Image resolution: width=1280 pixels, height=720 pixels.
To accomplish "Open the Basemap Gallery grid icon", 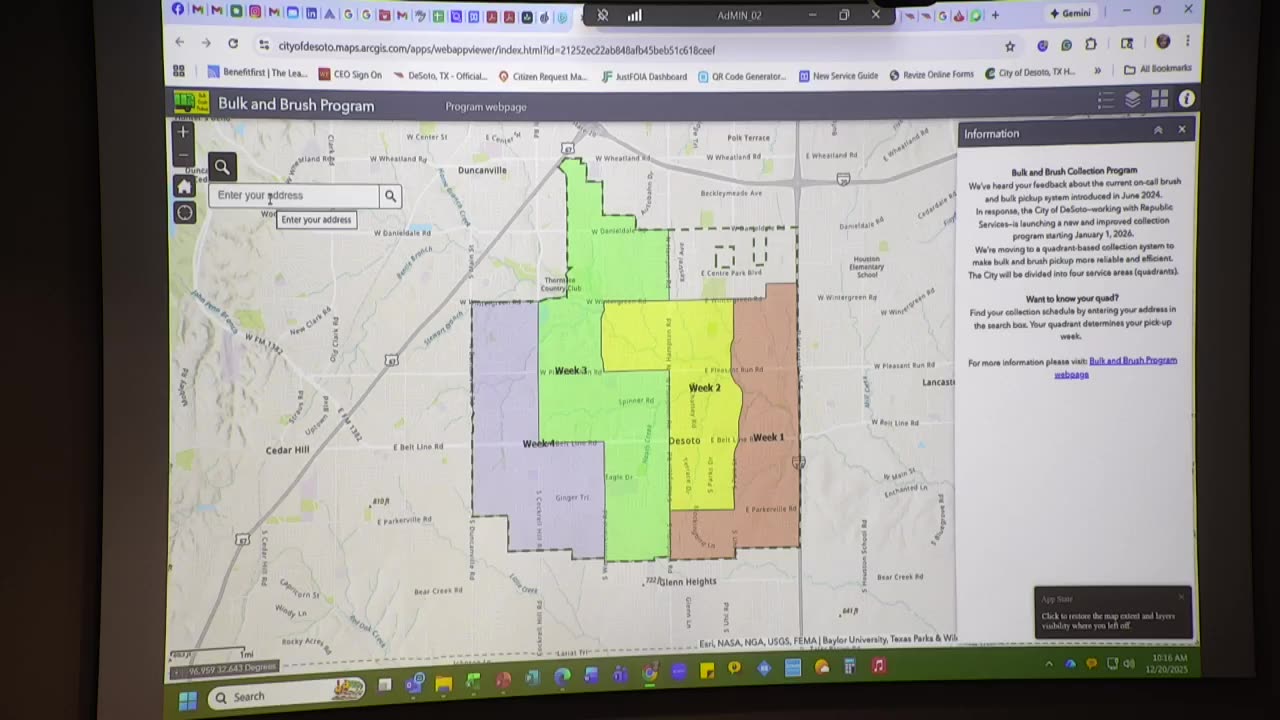I will click(x=1160, y=99).
